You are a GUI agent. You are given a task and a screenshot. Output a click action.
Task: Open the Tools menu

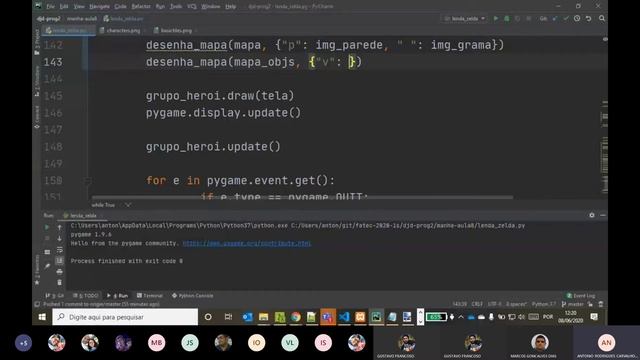pyautogui.click(x=176, y=7)
